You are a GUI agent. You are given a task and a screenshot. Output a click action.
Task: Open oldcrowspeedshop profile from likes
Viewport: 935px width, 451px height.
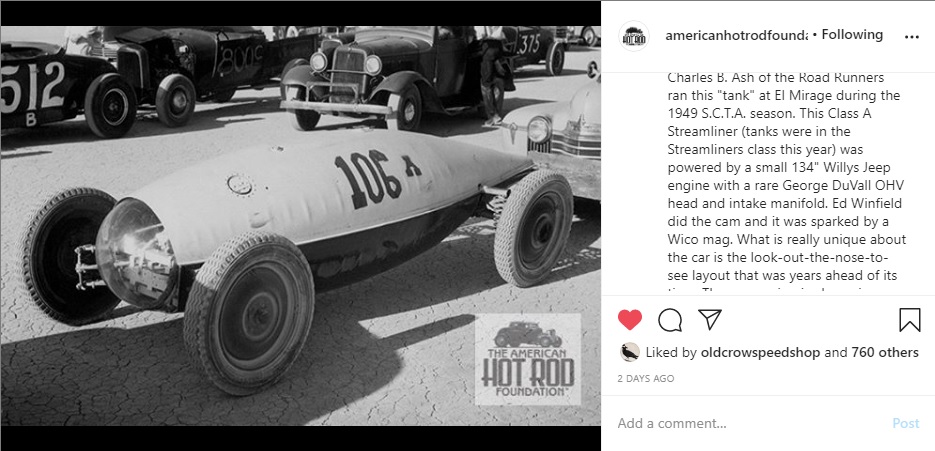point(760,353)
